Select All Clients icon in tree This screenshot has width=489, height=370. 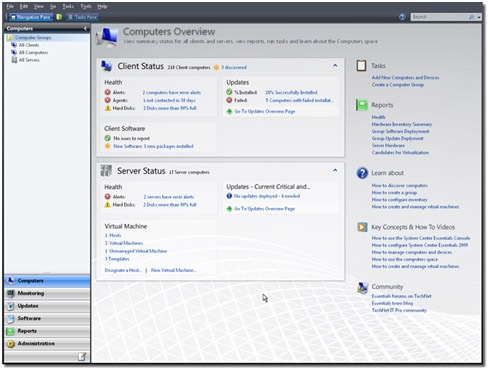coord(14,45)
